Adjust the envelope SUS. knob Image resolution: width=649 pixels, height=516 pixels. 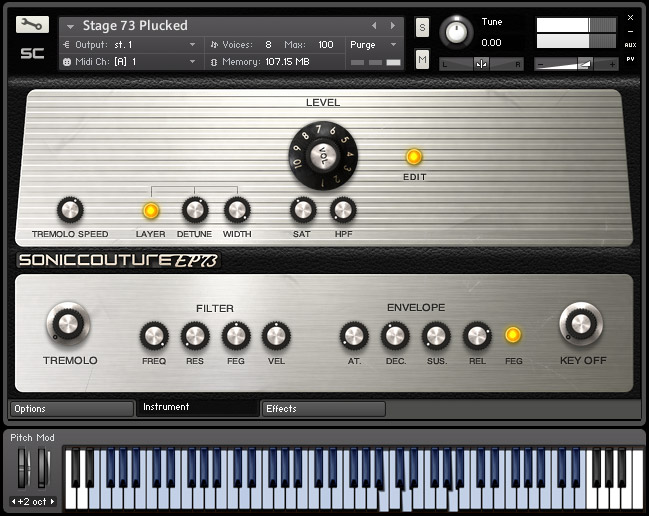click(x=436, y=336)
